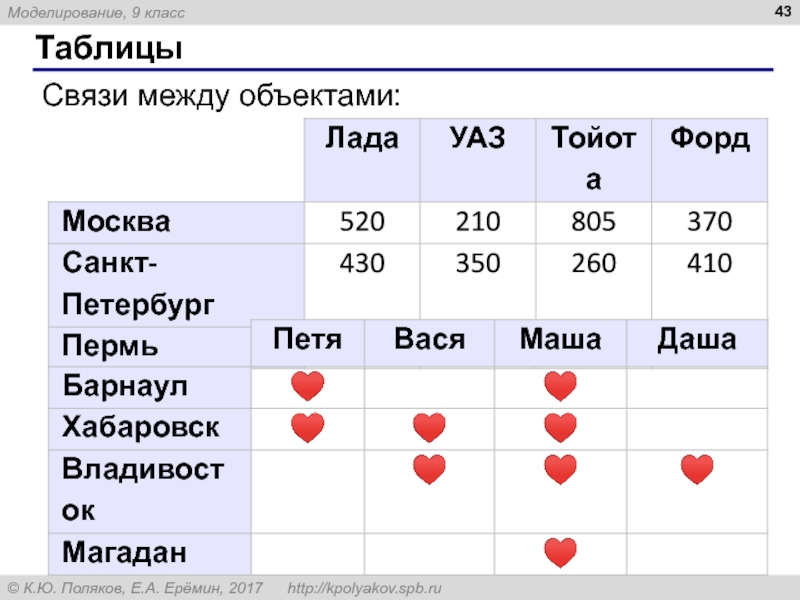
Task: Click the heart in Барнаул row under Петя
Action: (308, 386)
